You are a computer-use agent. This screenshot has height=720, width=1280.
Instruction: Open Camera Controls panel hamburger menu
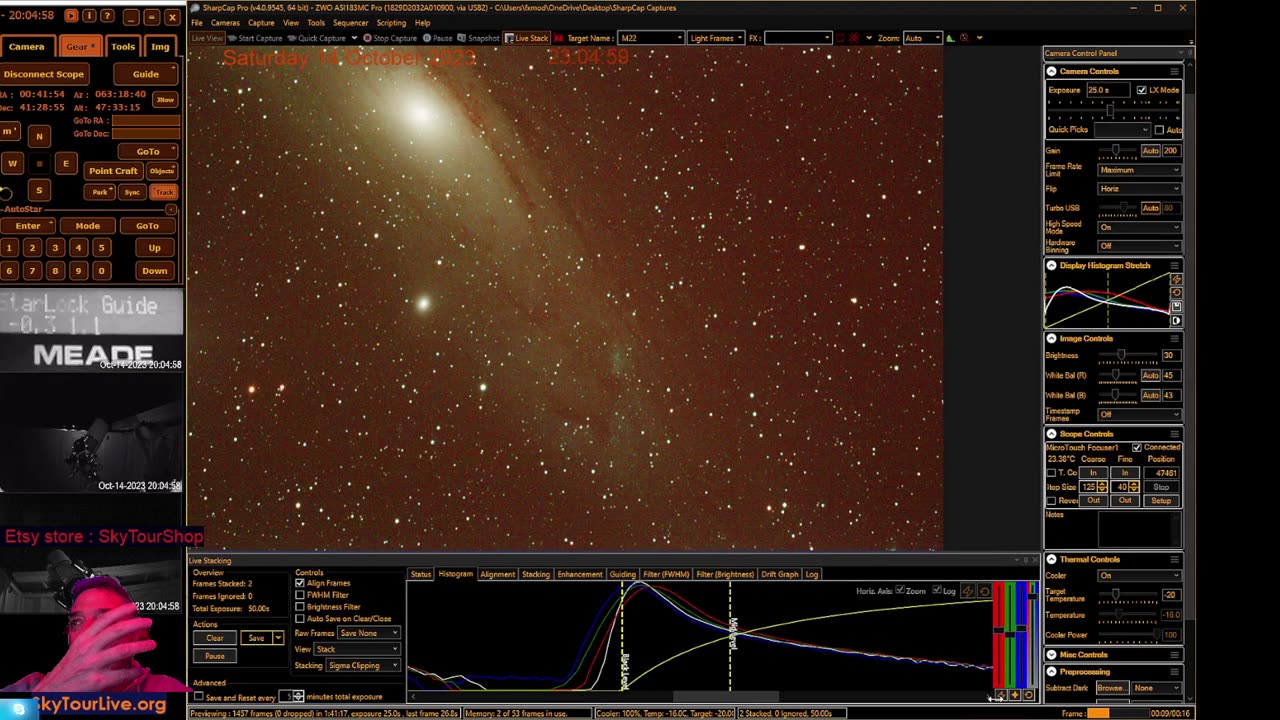(x=1174, y=71)
